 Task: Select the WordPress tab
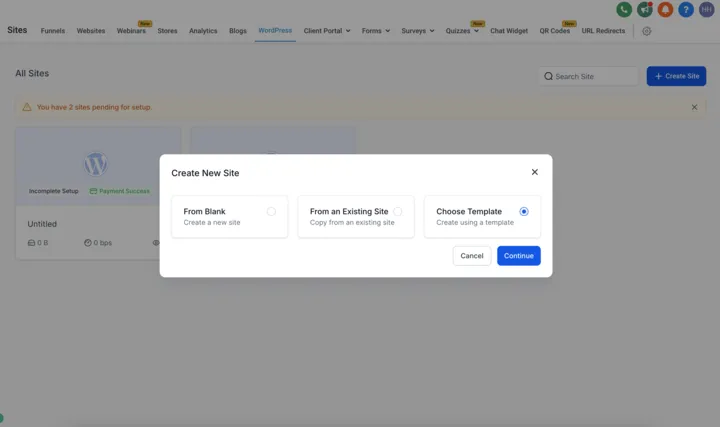[275, 30]
